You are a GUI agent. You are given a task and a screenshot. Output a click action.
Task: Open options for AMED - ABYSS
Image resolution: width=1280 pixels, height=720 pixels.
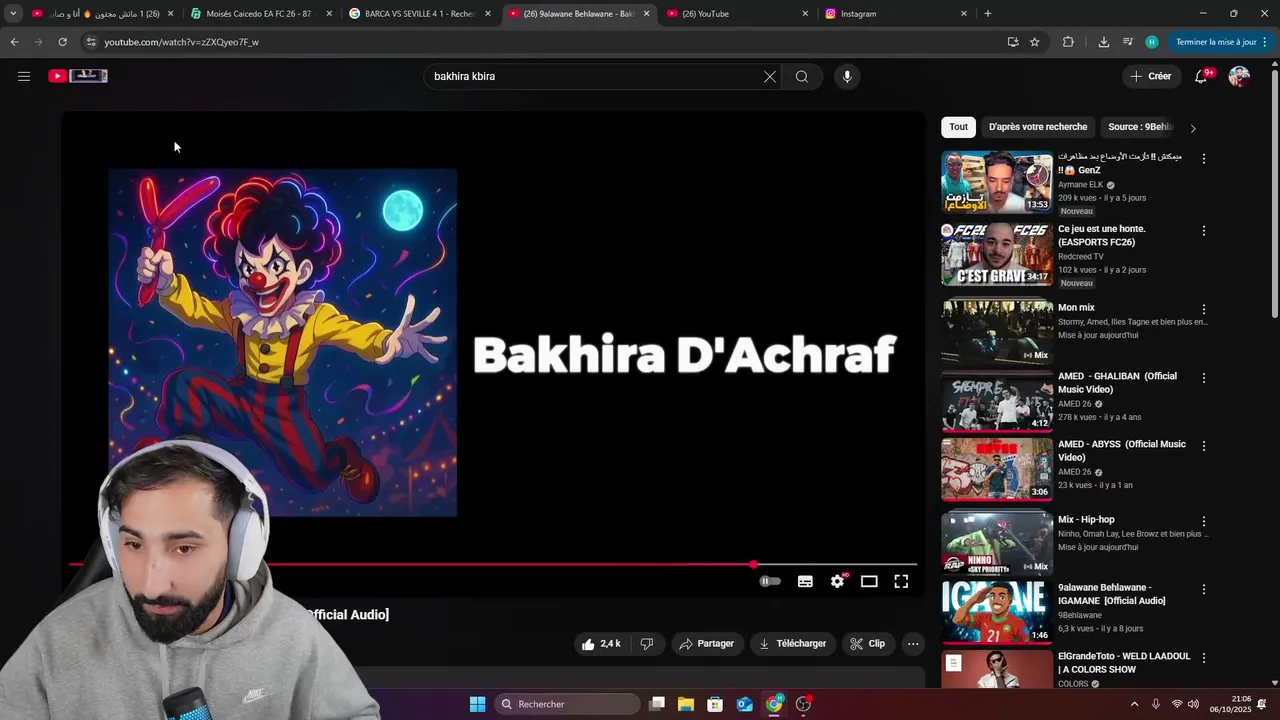[x=1204, y=446]
